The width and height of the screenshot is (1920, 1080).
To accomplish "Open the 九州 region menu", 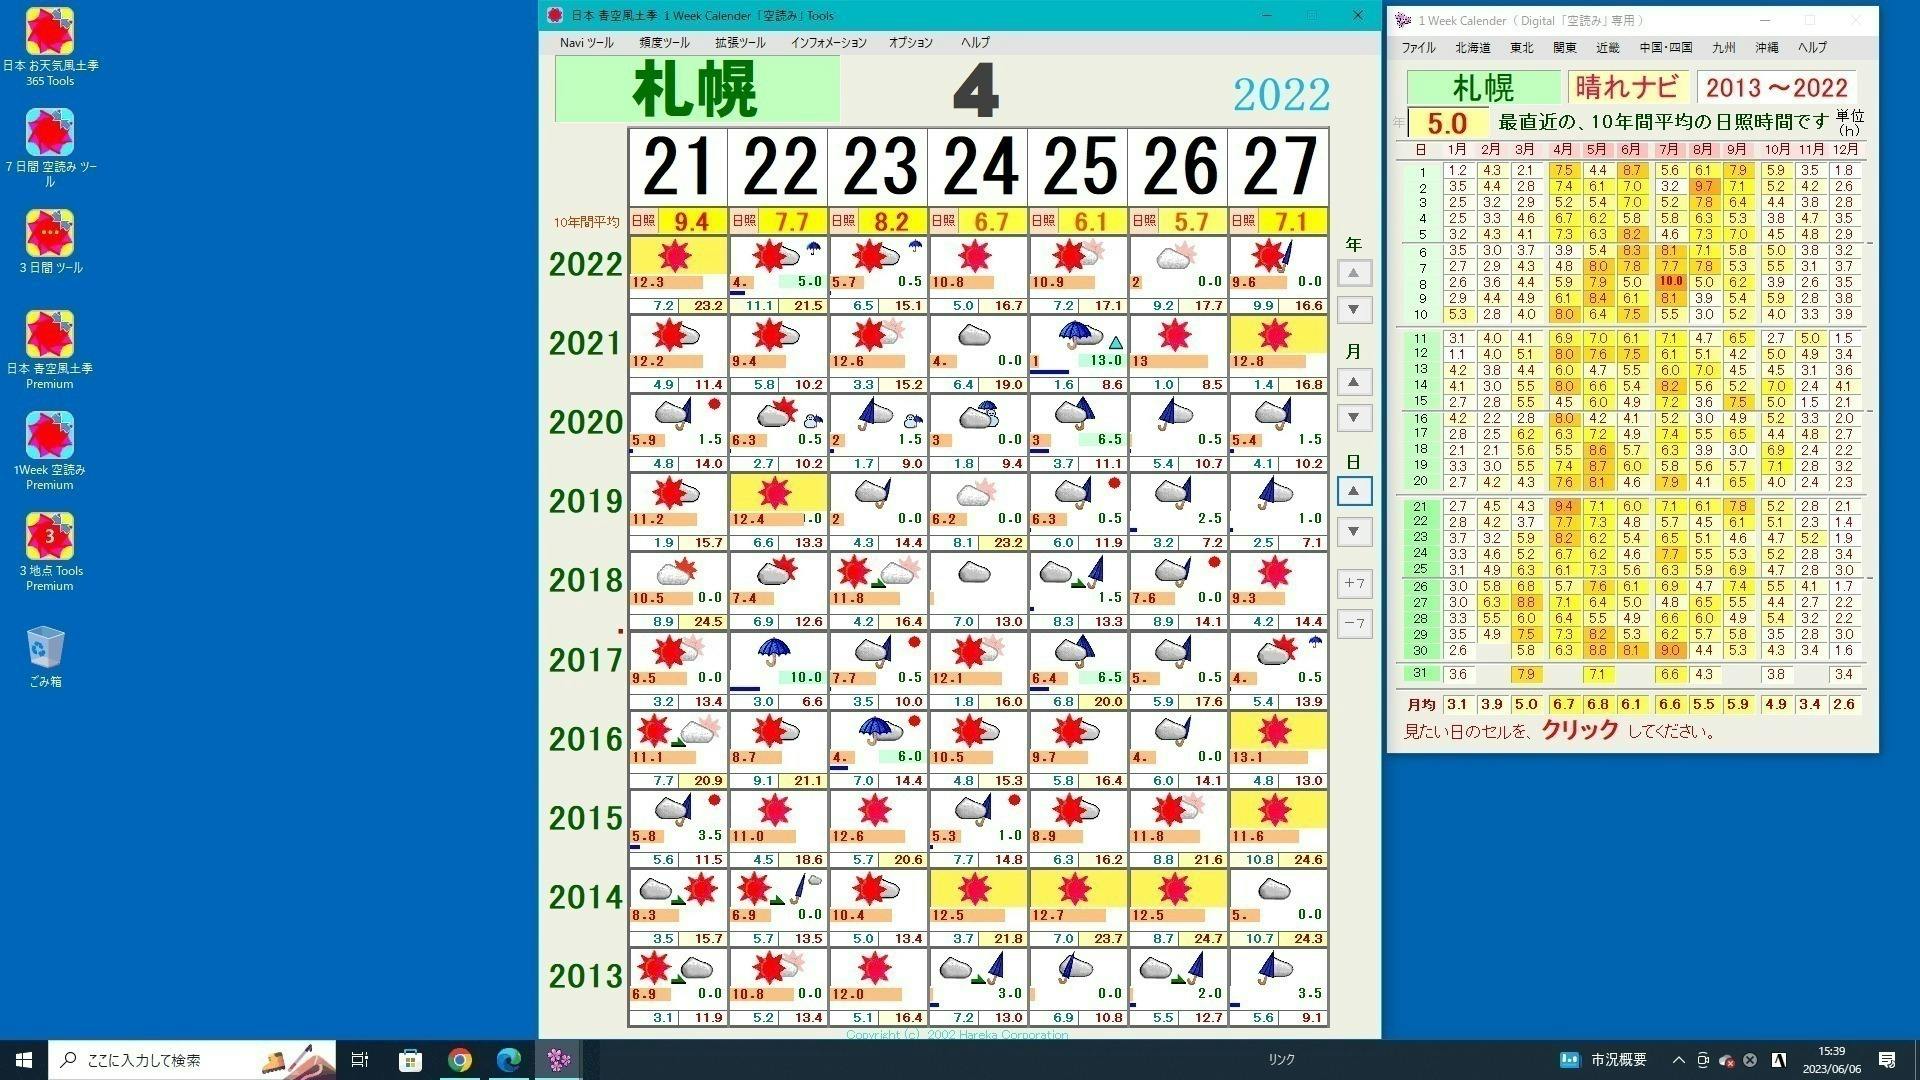I will tap(1723, 47).
